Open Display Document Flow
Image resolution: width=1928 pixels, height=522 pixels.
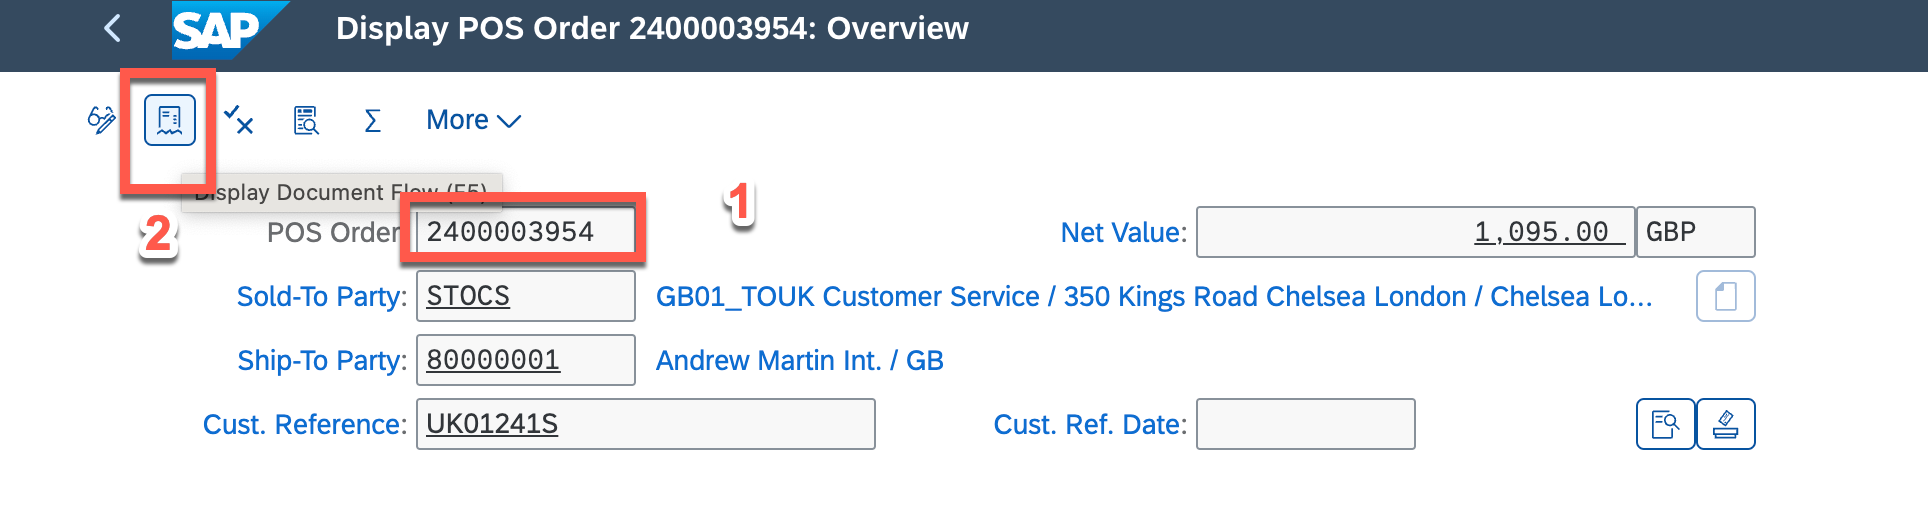click(170, 120)
